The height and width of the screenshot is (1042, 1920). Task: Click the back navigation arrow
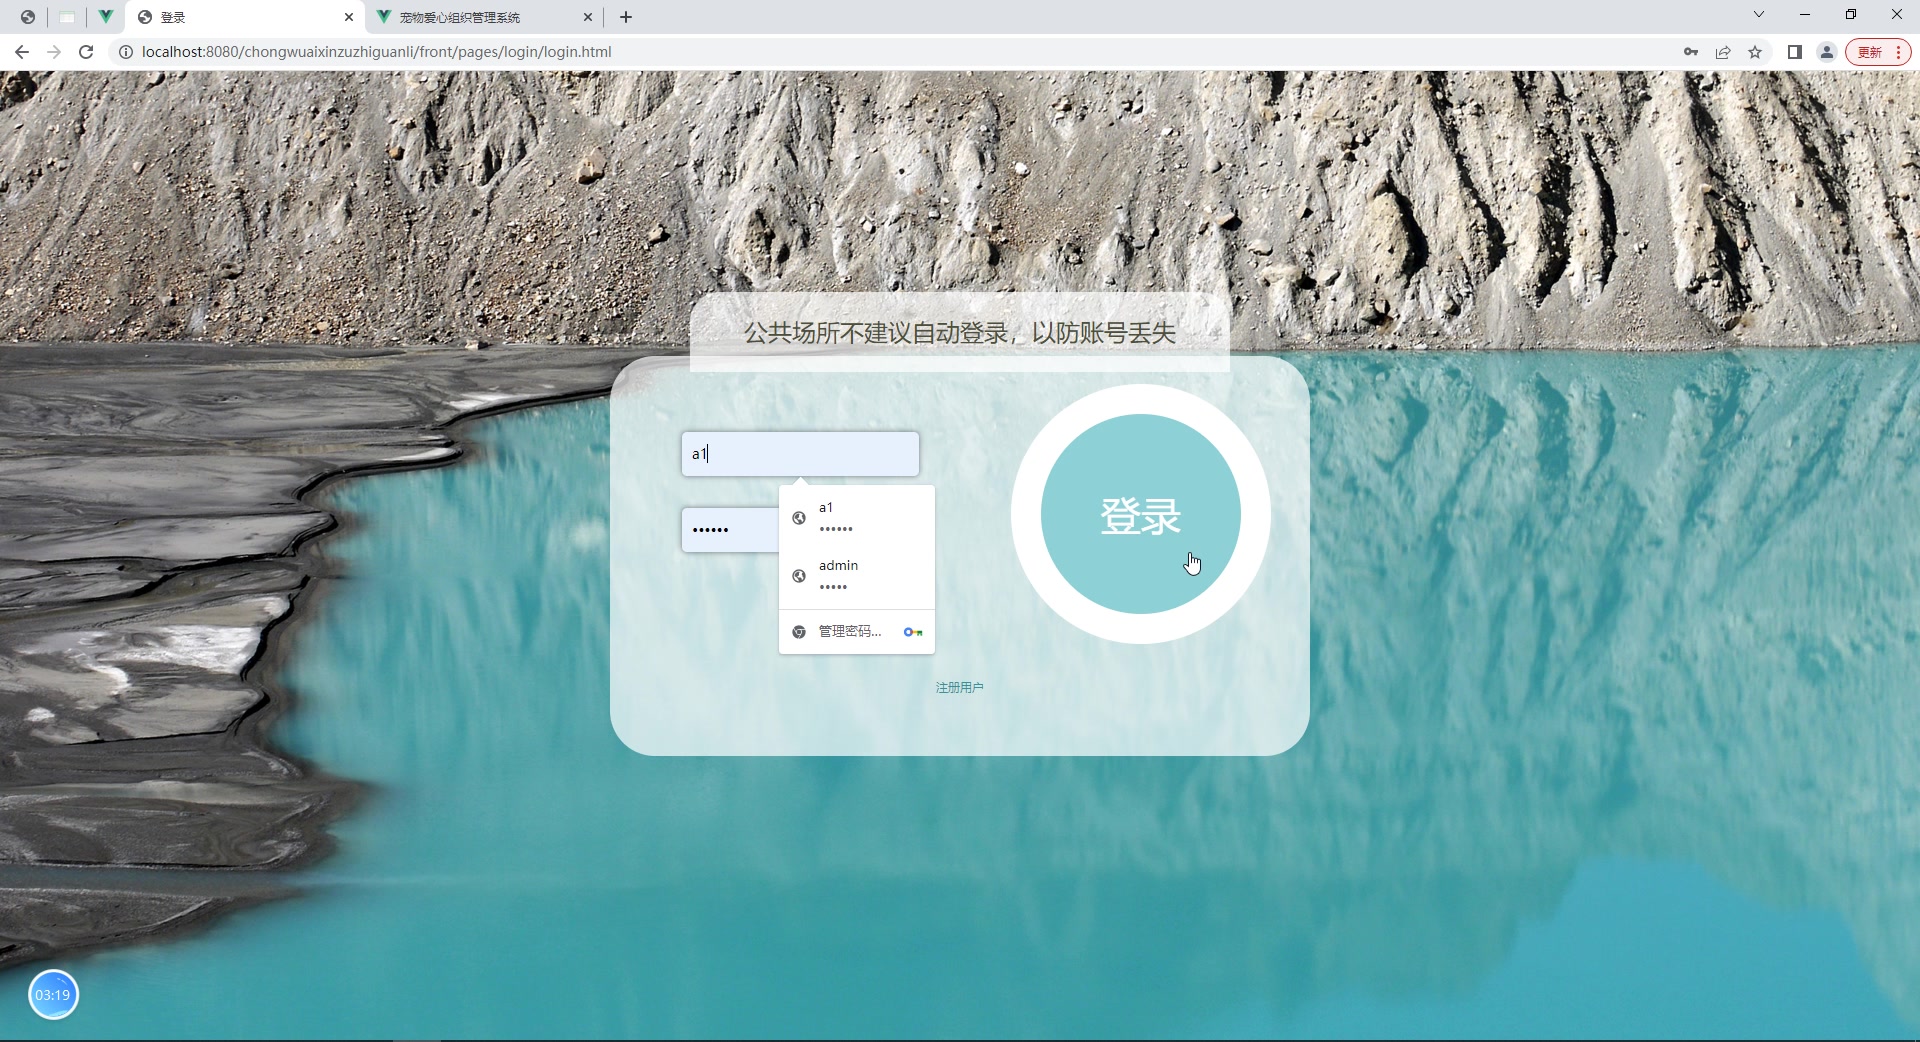[x=22, y=51]
